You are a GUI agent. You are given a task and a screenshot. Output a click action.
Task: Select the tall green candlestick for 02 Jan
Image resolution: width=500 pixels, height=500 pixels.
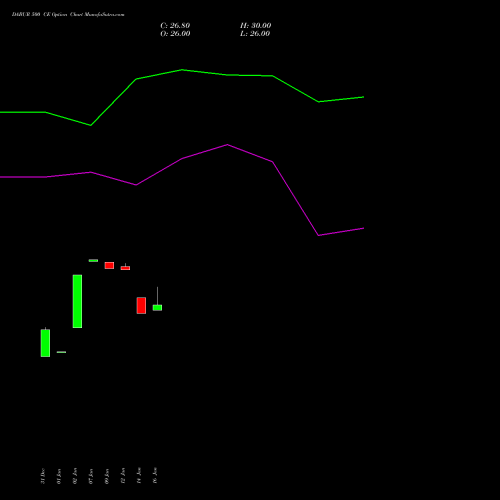coord(77,301)
